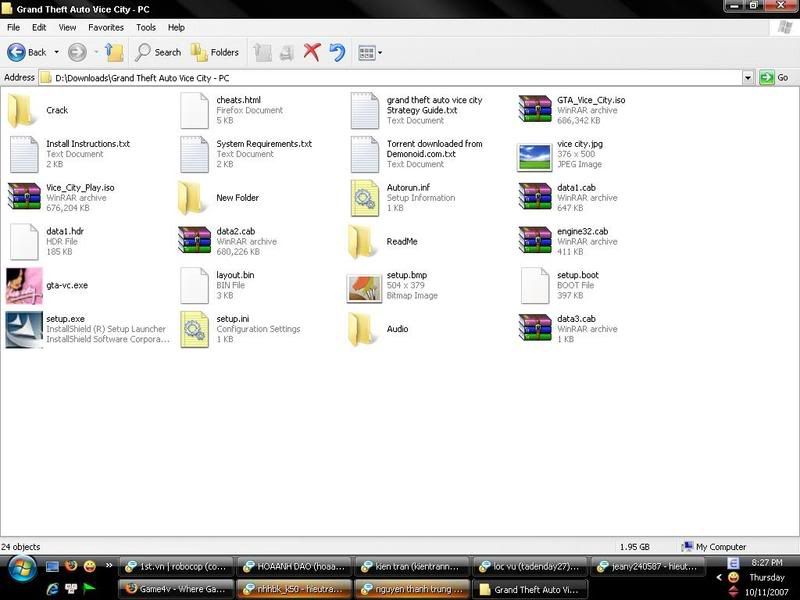Viewport: 800px width, 600px height.
Task: Select Install Instructions.txt file icon
Action: pyautogui.click(x=24, y=154)
